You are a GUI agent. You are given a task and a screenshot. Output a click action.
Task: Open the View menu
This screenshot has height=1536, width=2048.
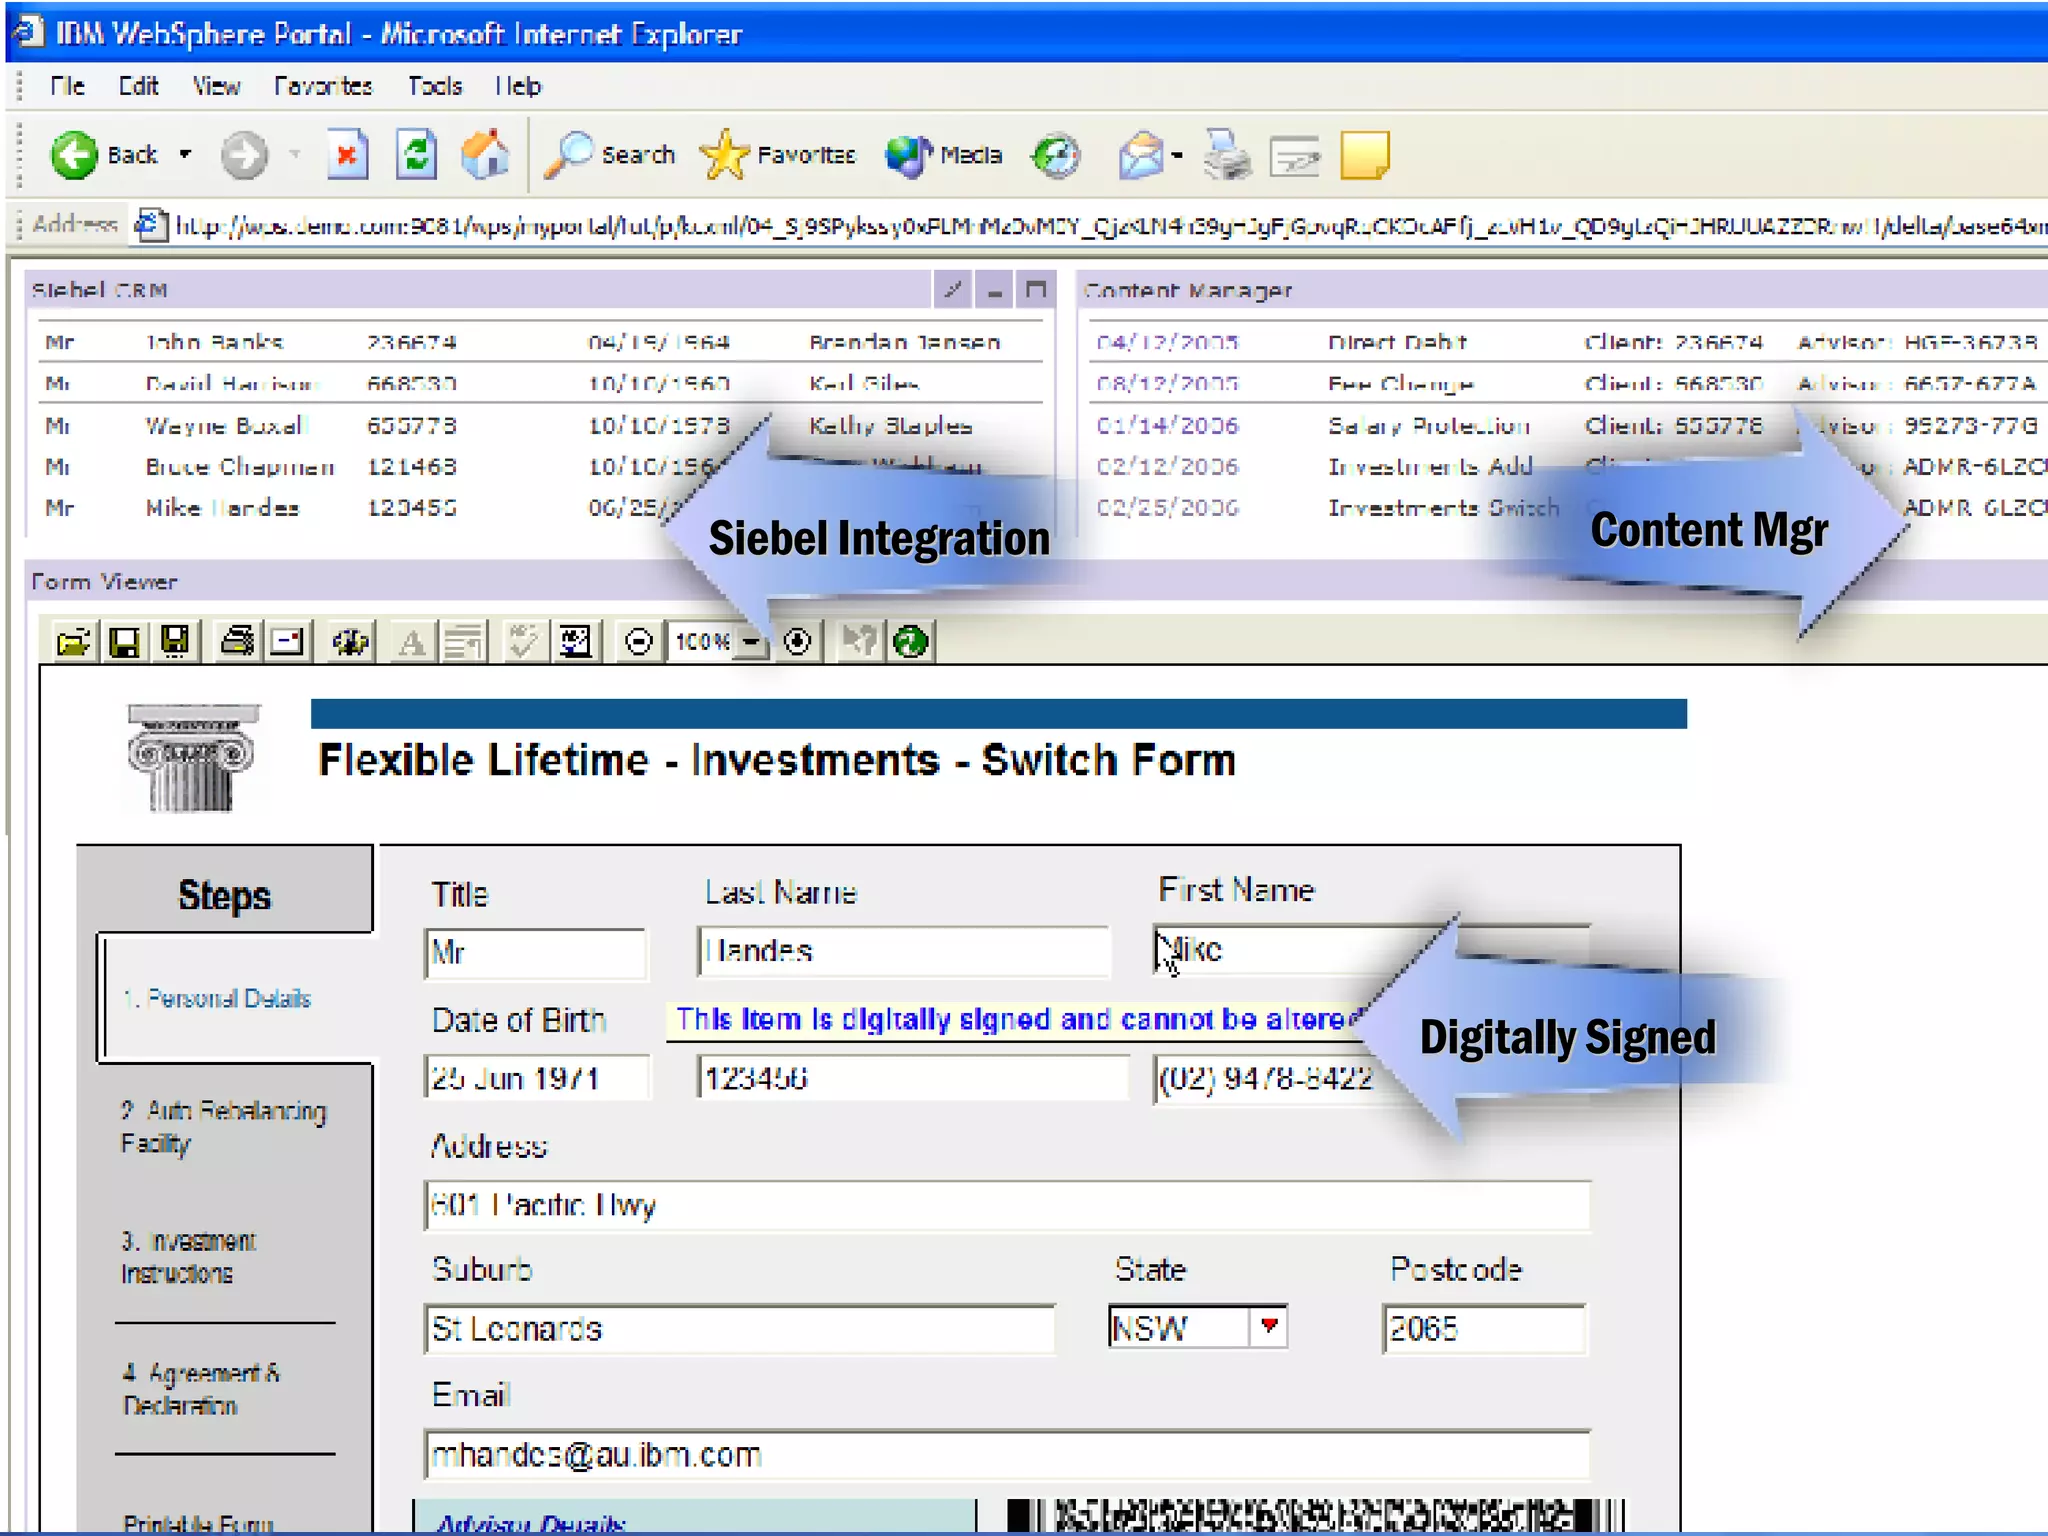click(216, 86)
